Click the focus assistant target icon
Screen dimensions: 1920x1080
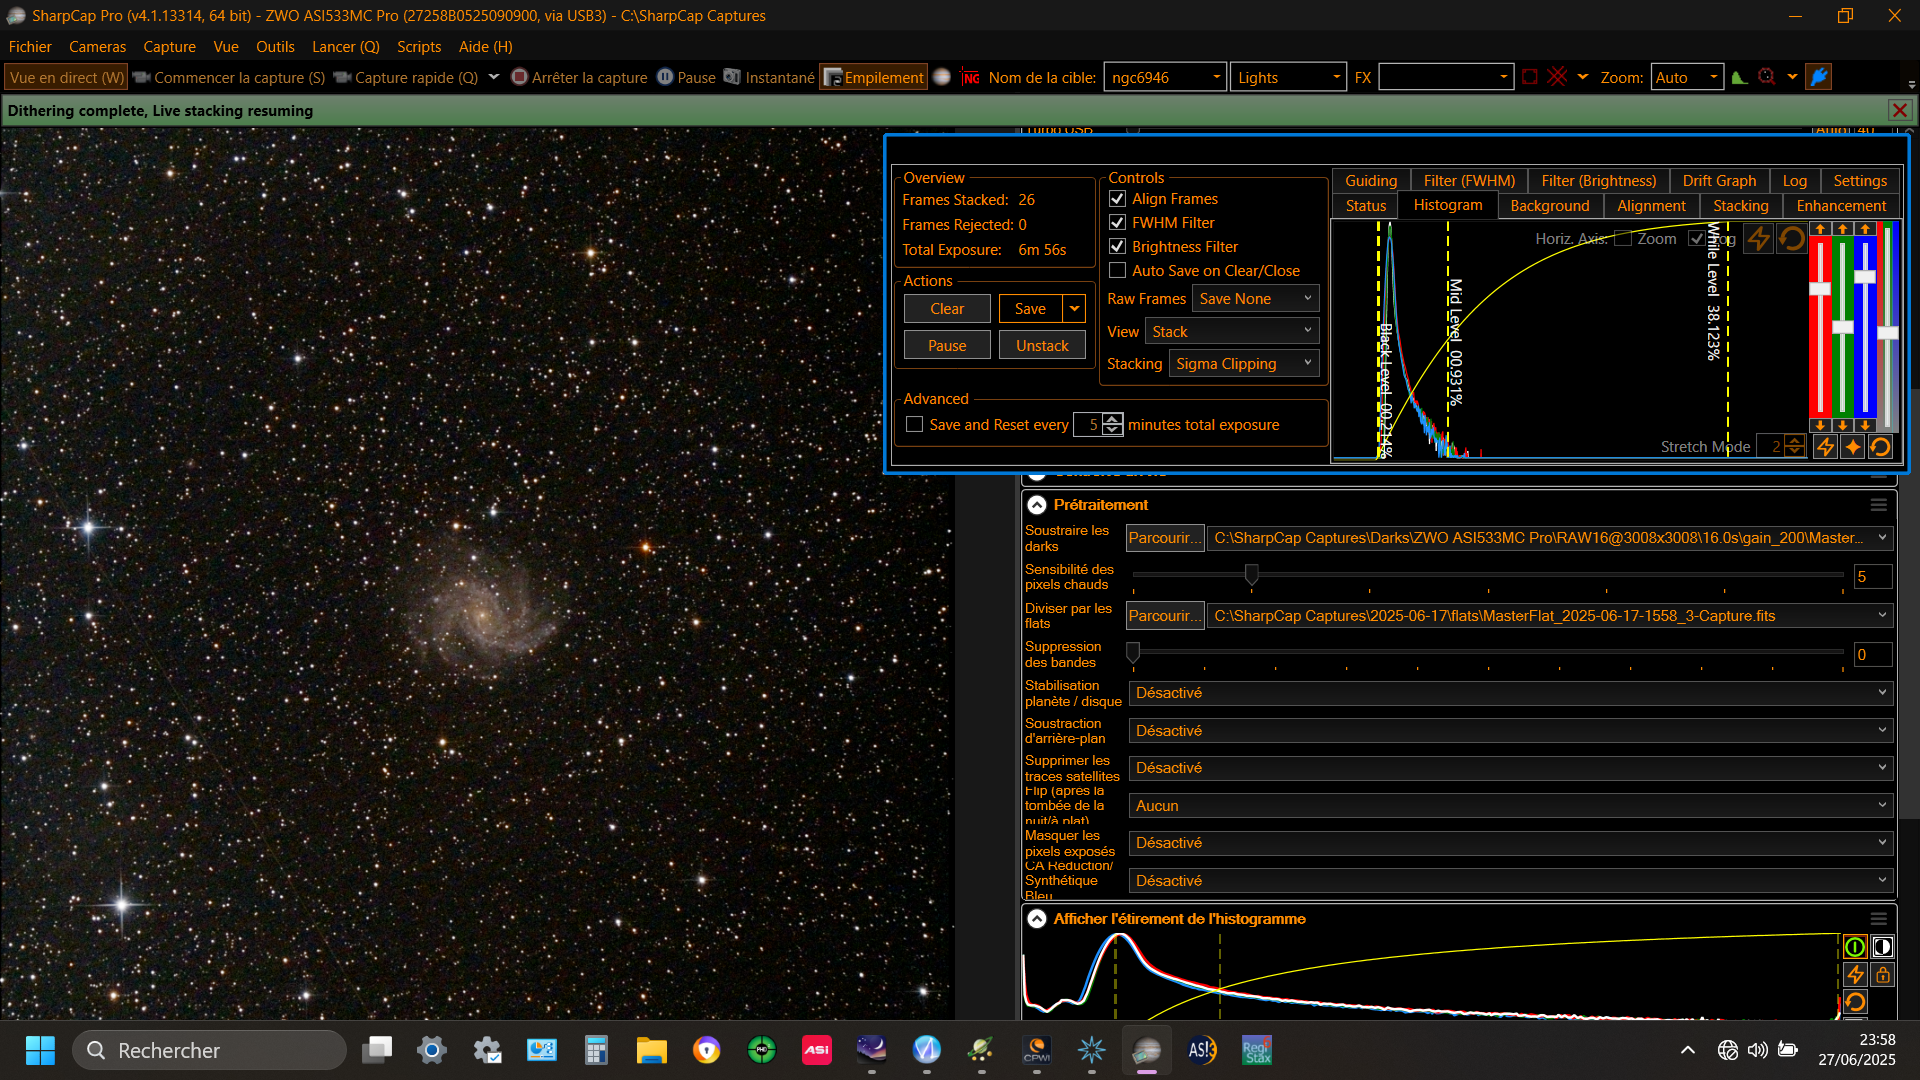pyautogui.click(x=1767, y=77)
